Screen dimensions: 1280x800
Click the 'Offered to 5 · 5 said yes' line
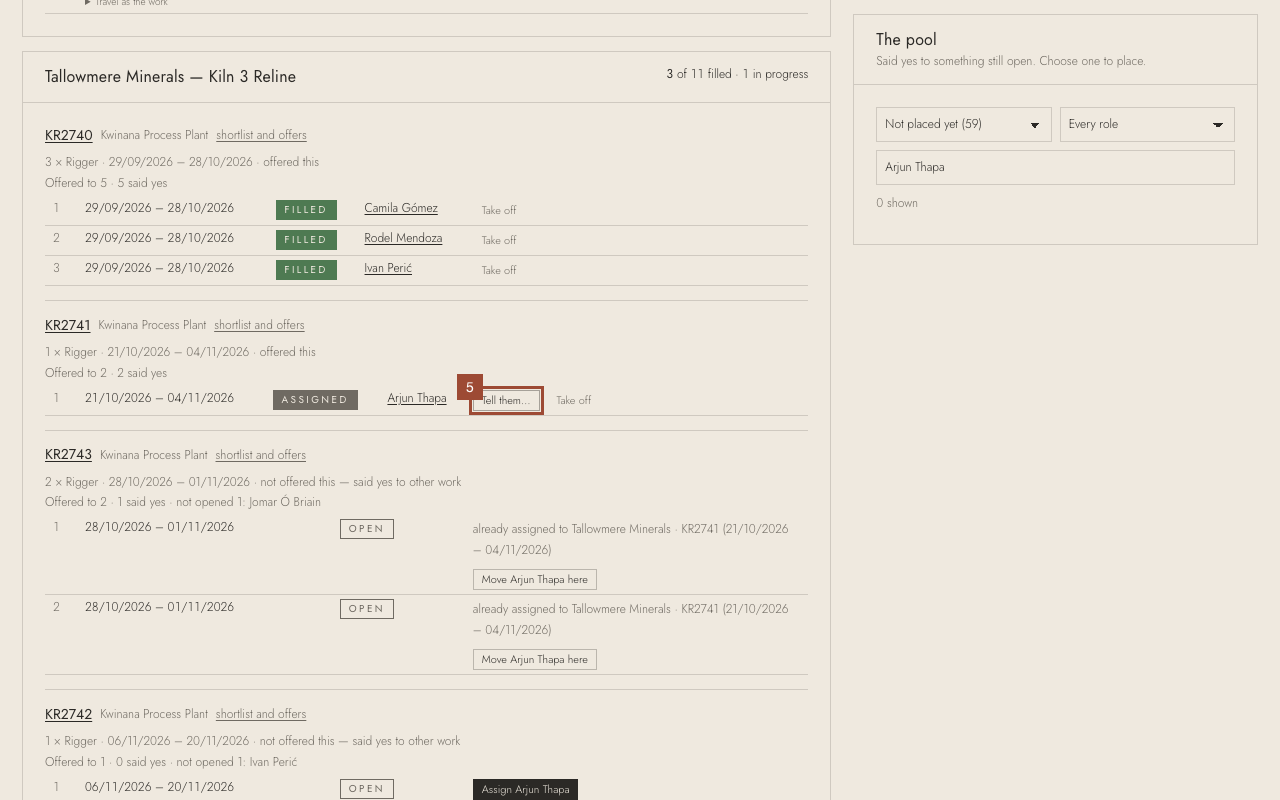tap(106, 183)
